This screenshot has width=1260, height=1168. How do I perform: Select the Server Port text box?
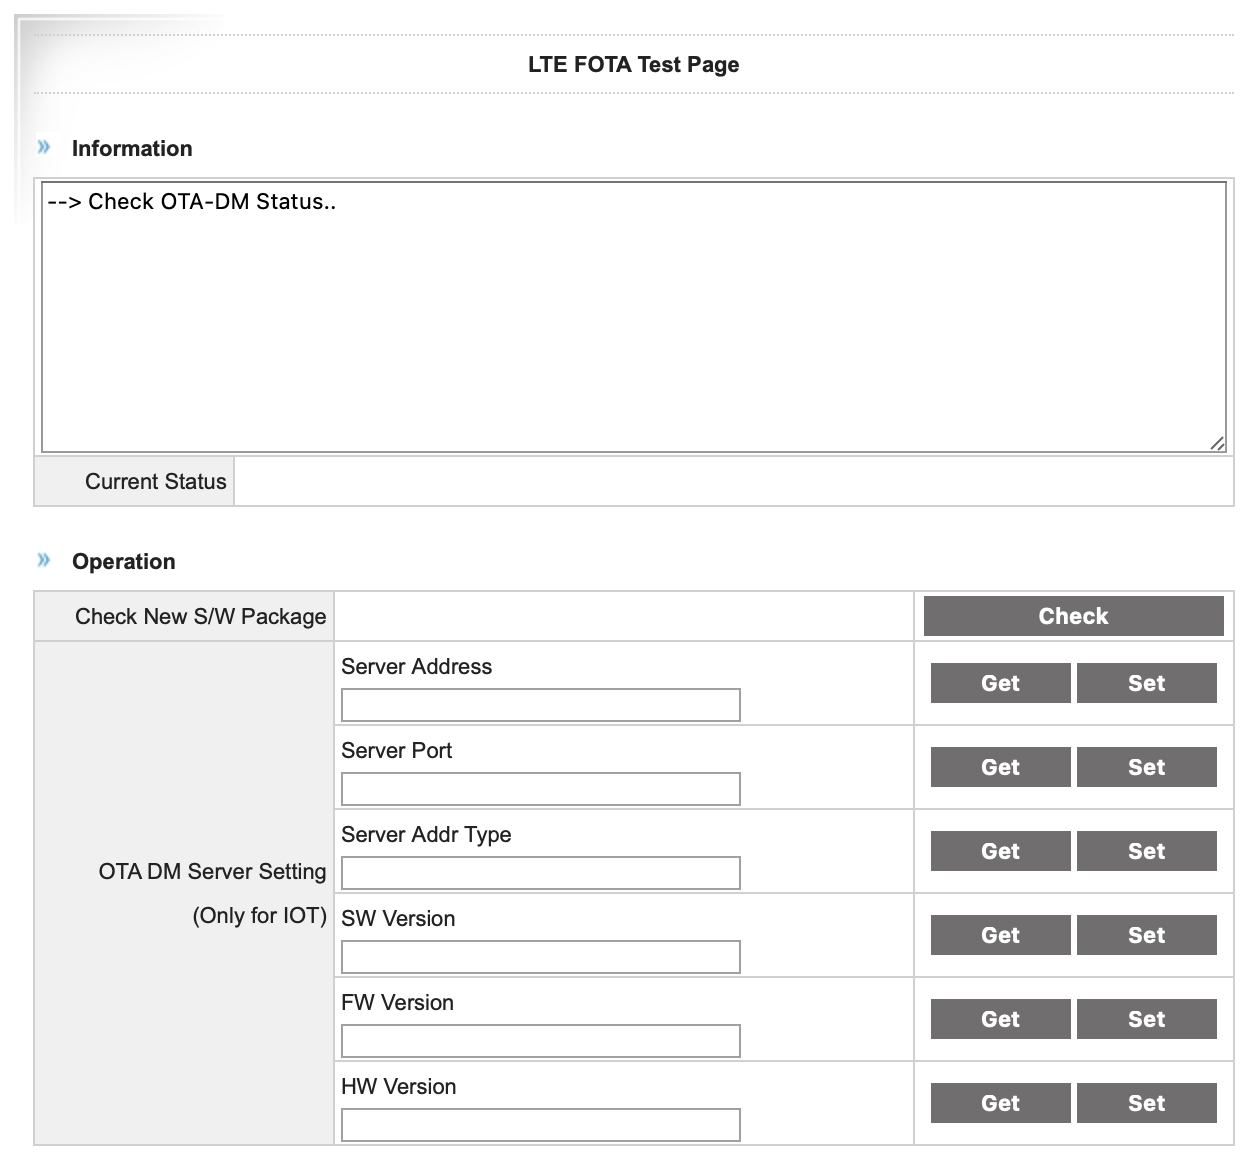click(540, 789)
